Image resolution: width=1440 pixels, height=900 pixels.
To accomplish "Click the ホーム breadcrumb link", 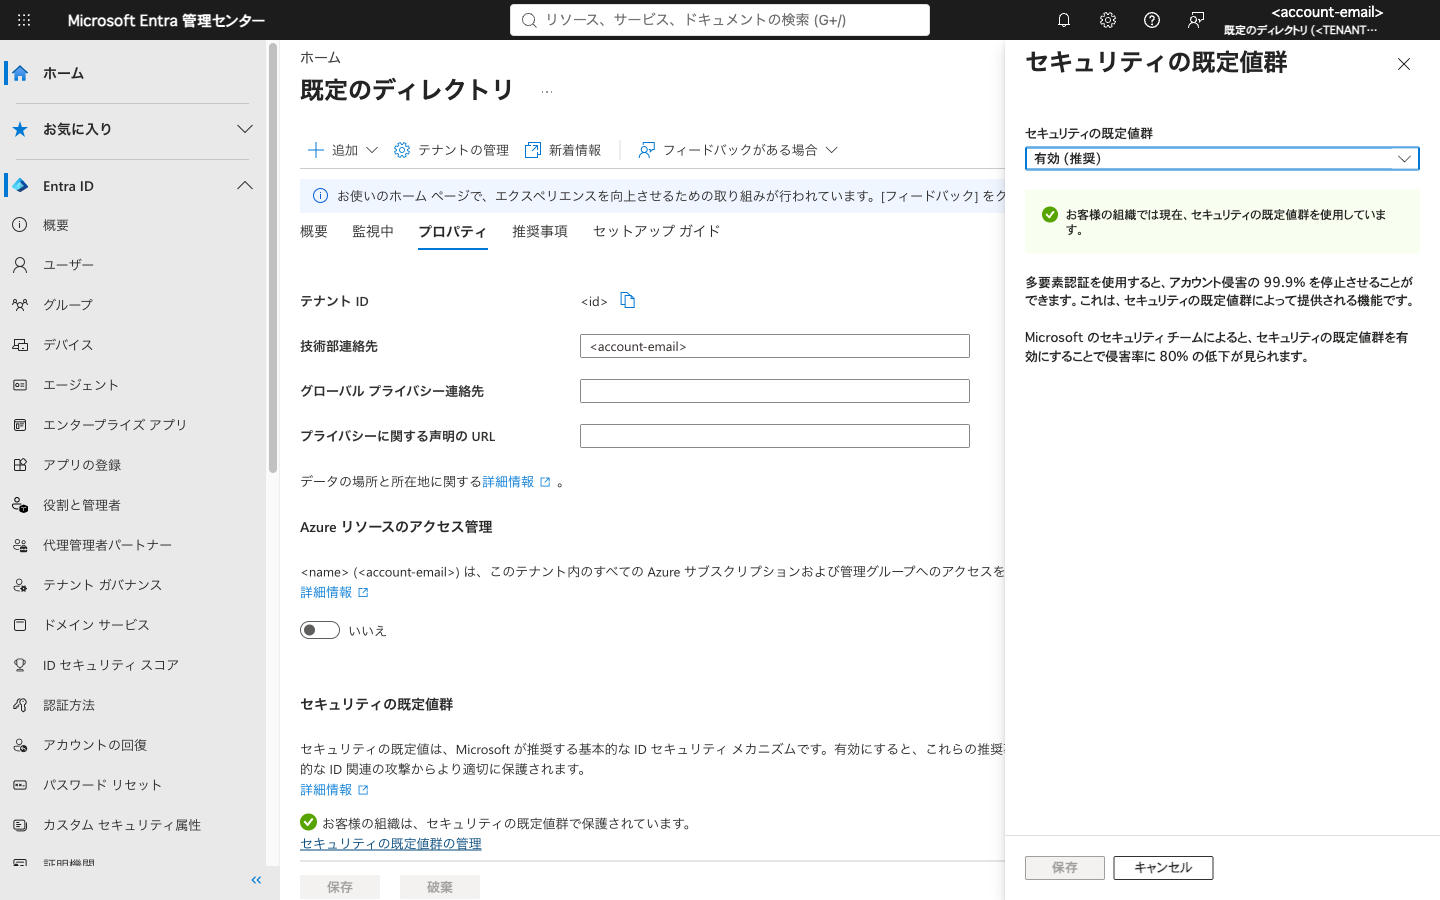I will click(320, 58).
